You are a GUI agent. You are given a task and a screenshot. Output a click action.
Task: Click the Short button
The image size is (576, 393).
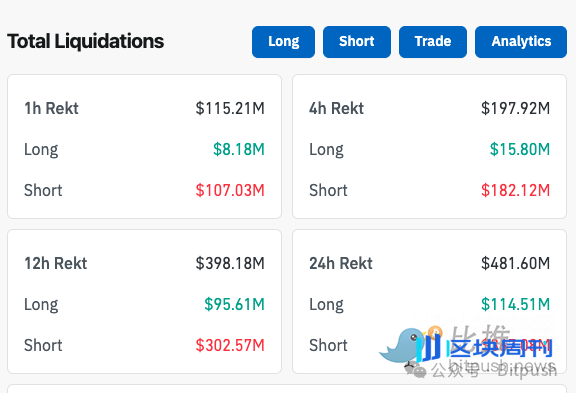(x=357, y=42)
